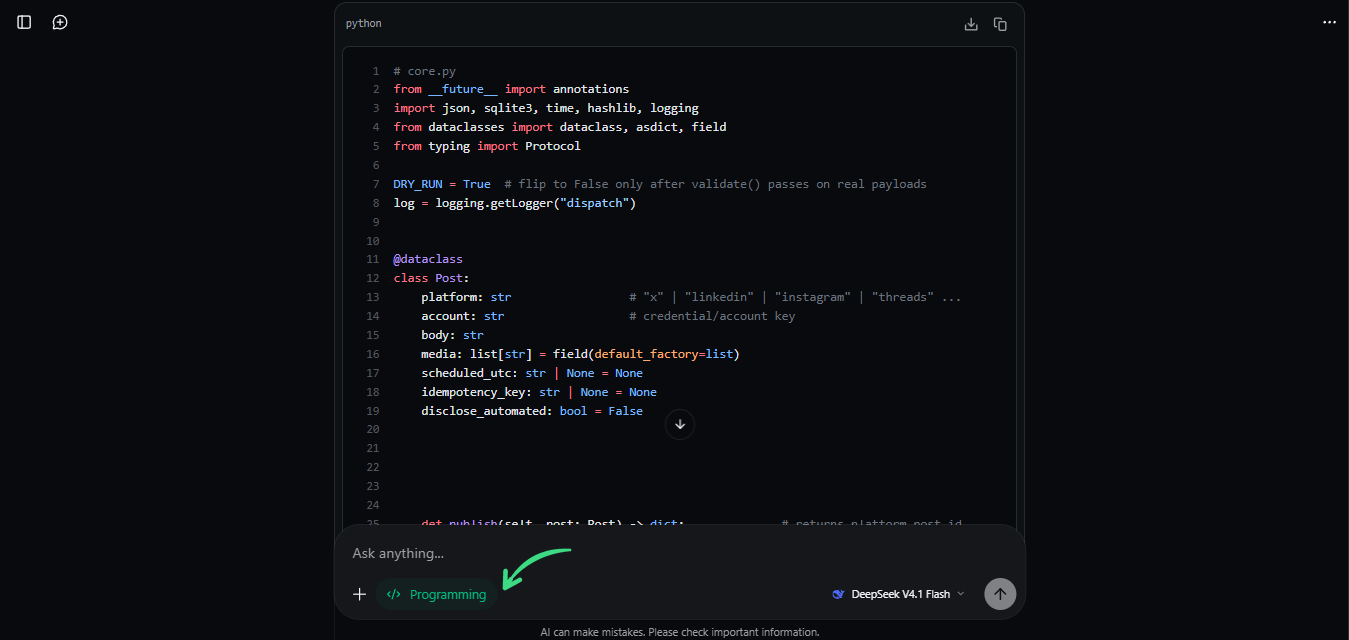1349x640 pixels.
Task: Click the 'class Post:' line
Action: 431,278
